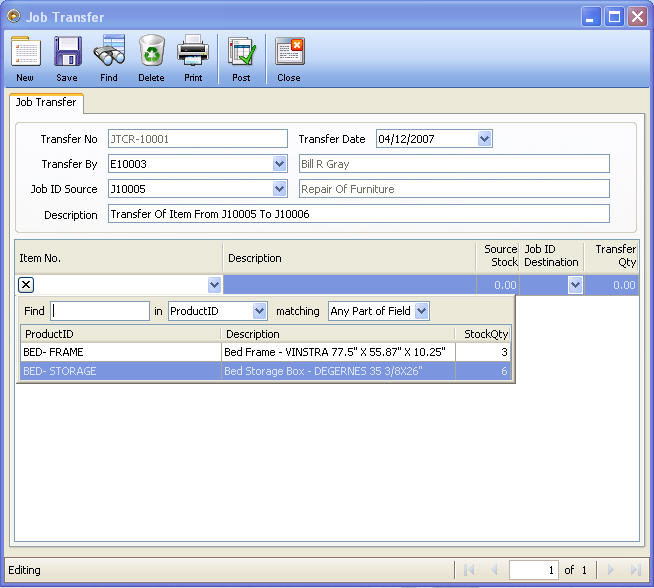Click the Job Transfer title bar app icon
The image size is (654, 588).
[14, 16]
